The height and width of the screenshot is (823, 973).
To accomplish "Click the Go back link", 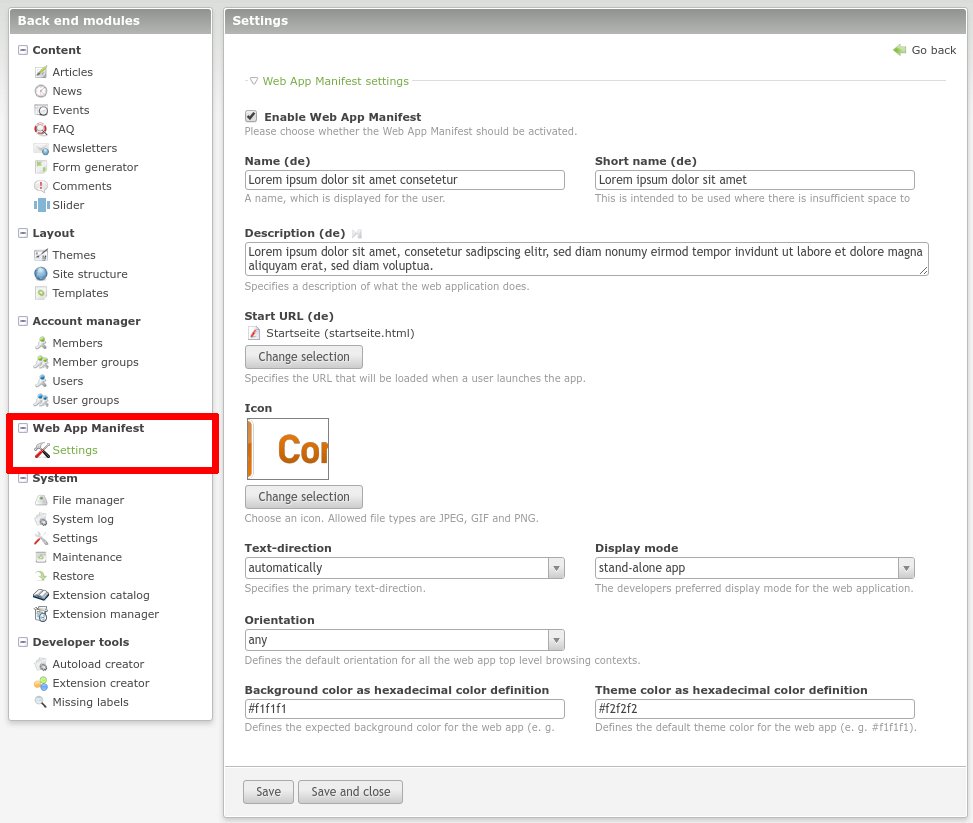I will click(x=933, y=50).
